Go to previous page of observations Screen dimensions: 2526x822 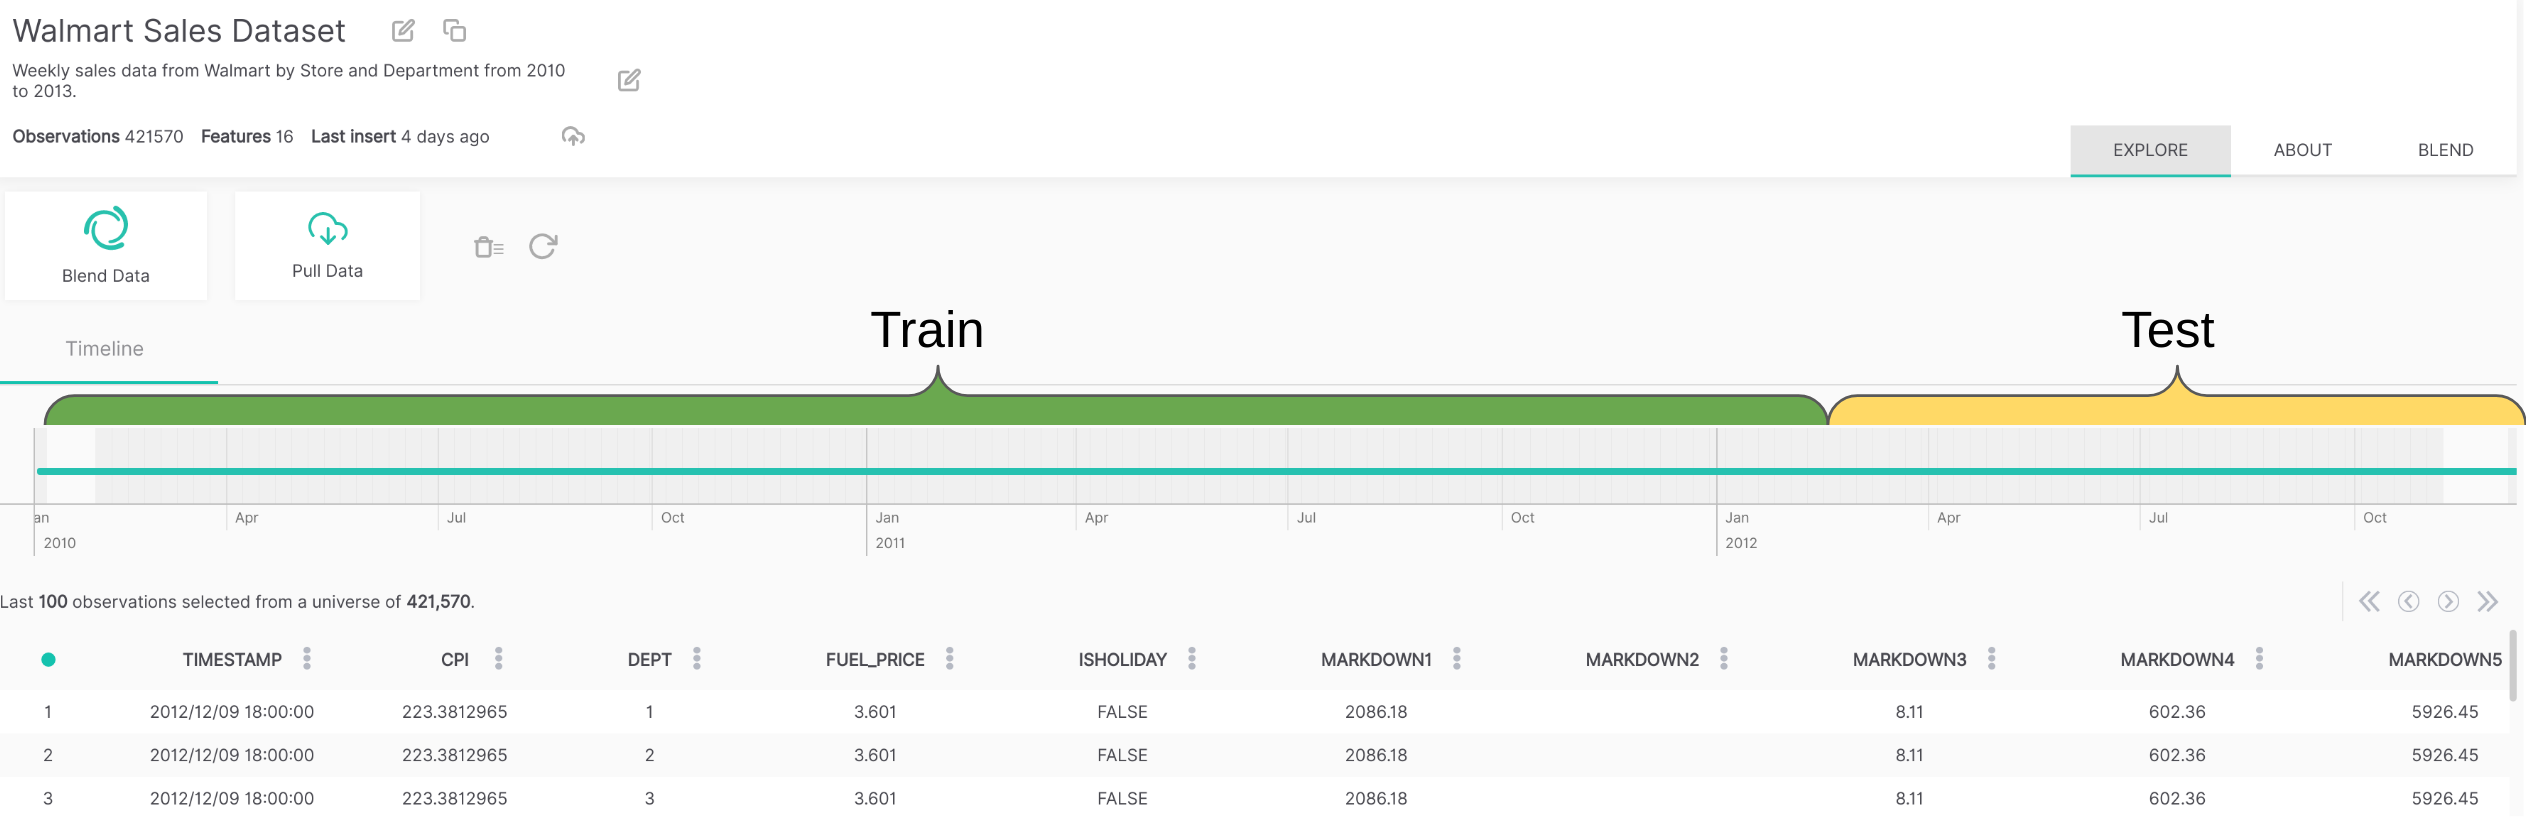[x=2409, y=601]
